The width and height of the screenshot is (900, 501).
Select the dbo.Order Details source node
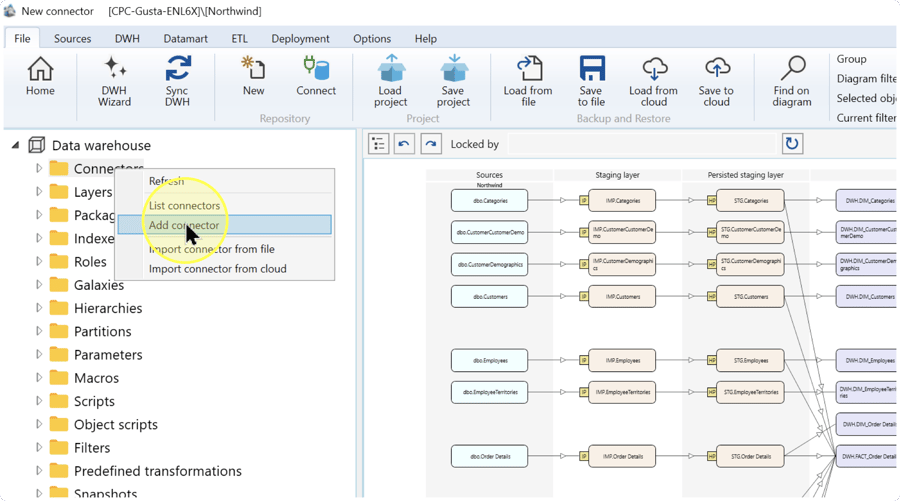point(489,456)
